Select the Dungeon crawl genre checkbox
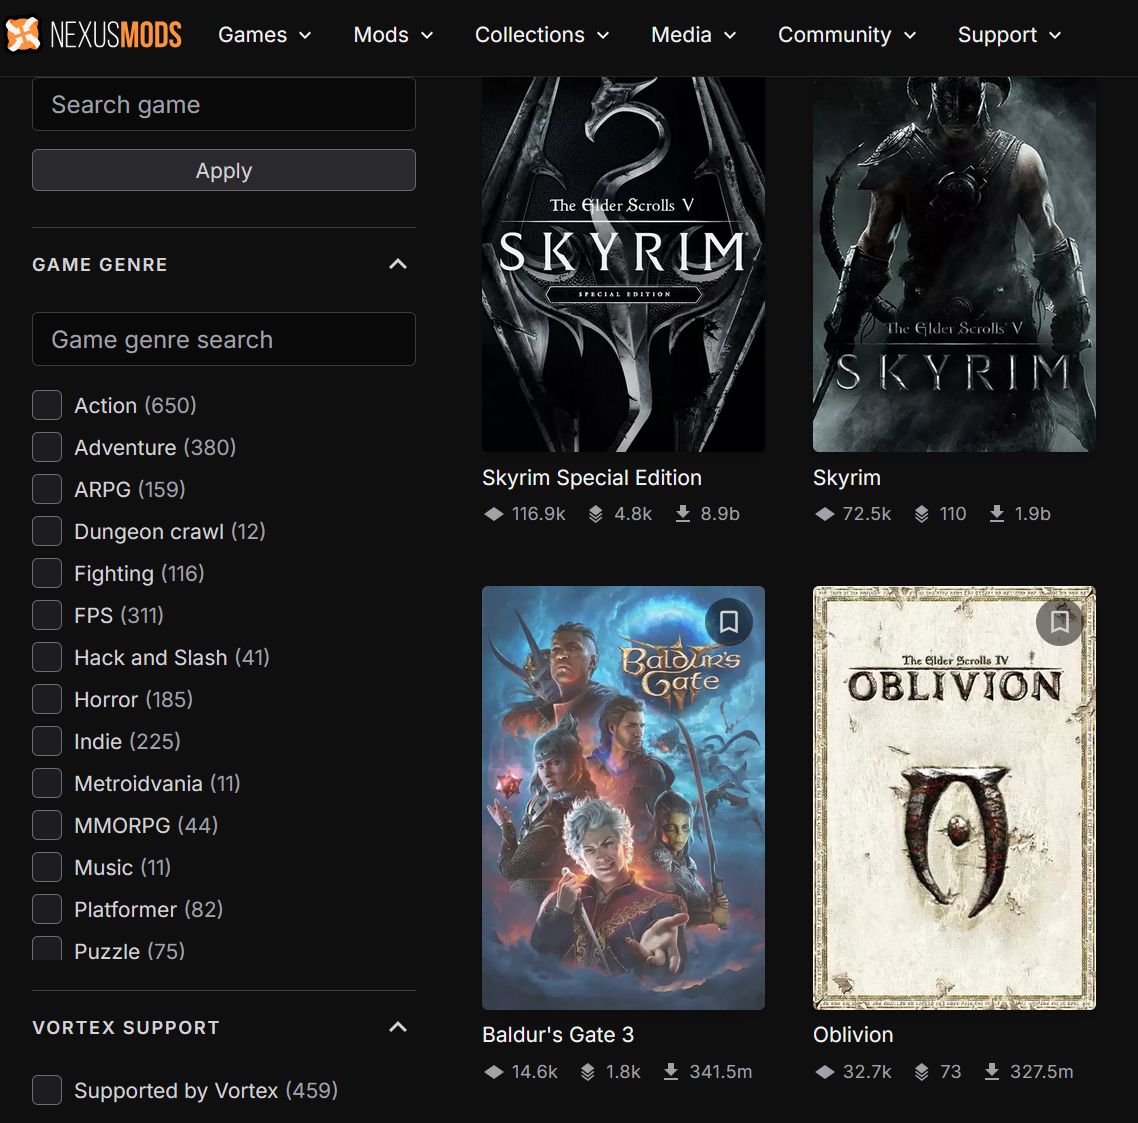The height and width of the screenshot is (1123, 1138). pos(47,531)
